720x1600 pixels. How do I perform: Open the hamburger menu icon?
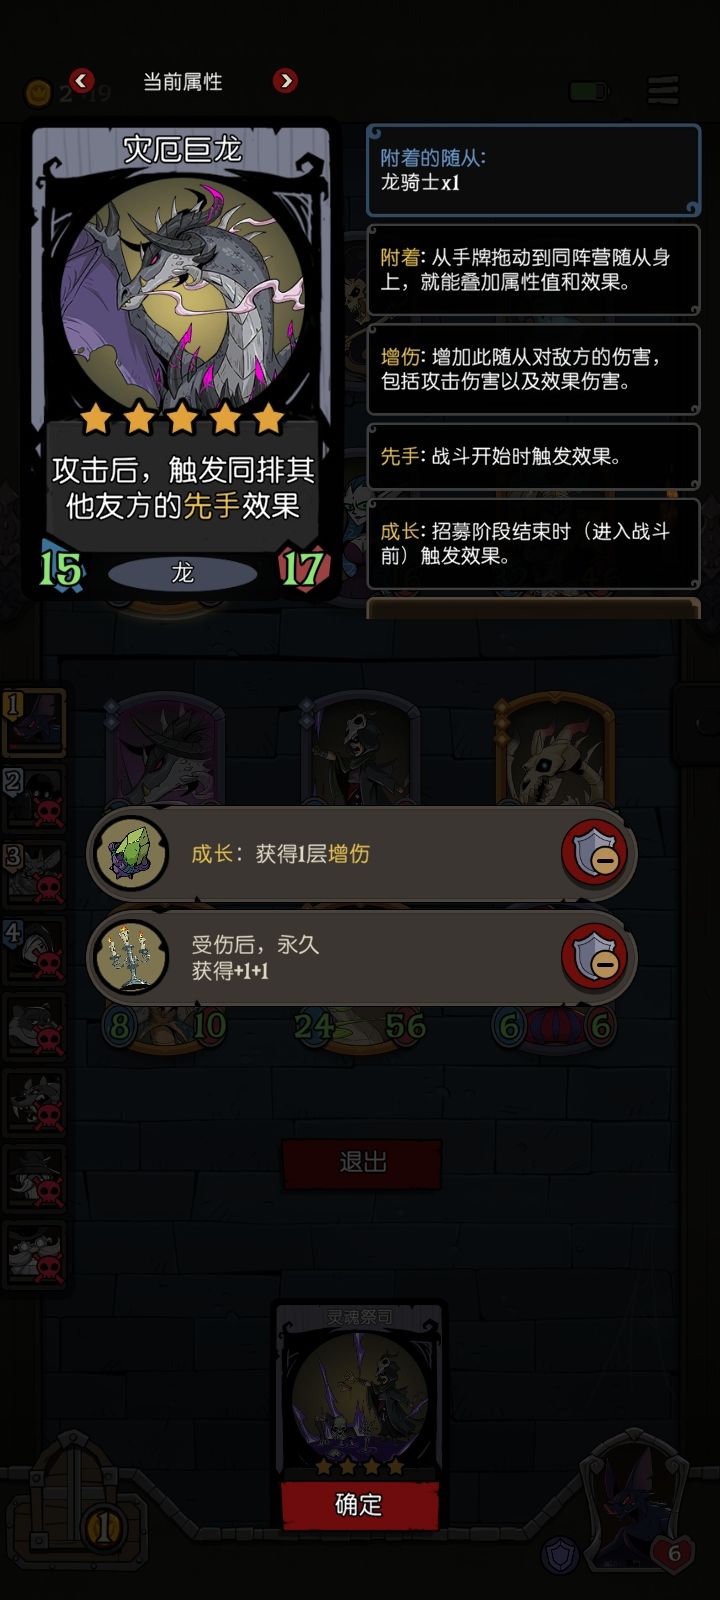coord(663,90)
